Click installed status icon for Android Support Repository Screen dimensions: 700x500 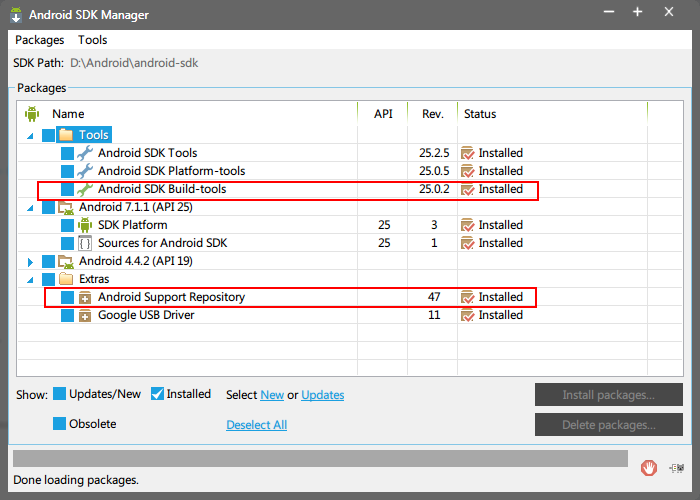tap(467, 297)
